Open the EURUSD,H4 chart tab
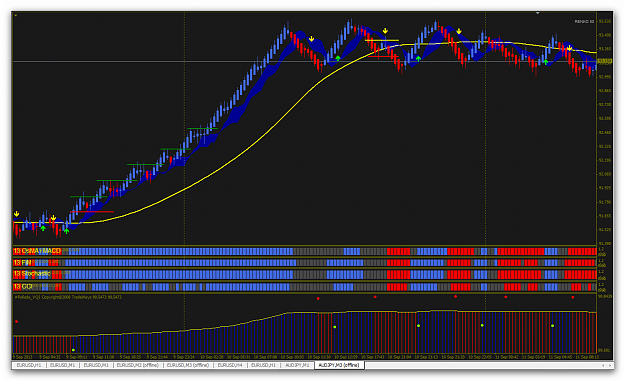Image resolution: width=625 pixels, height=381 pixels. [230, 365]
